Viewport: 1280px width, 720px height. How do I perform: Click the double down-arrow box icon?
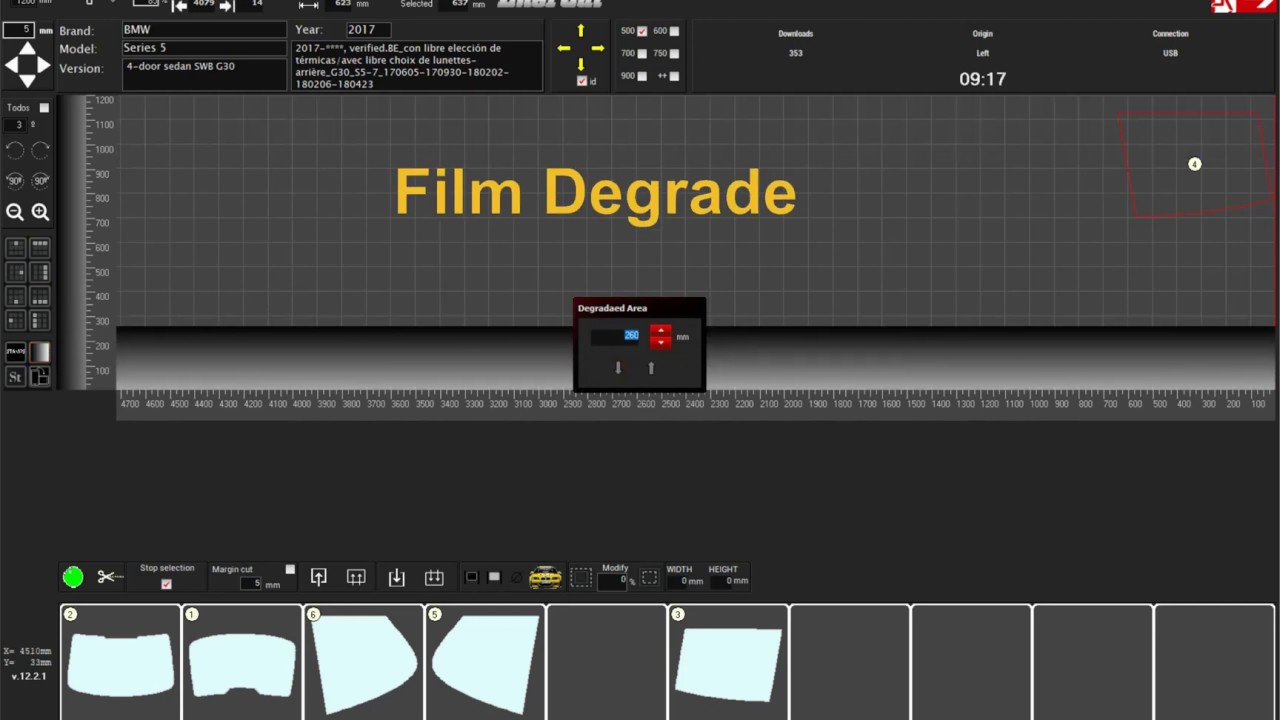434,577
